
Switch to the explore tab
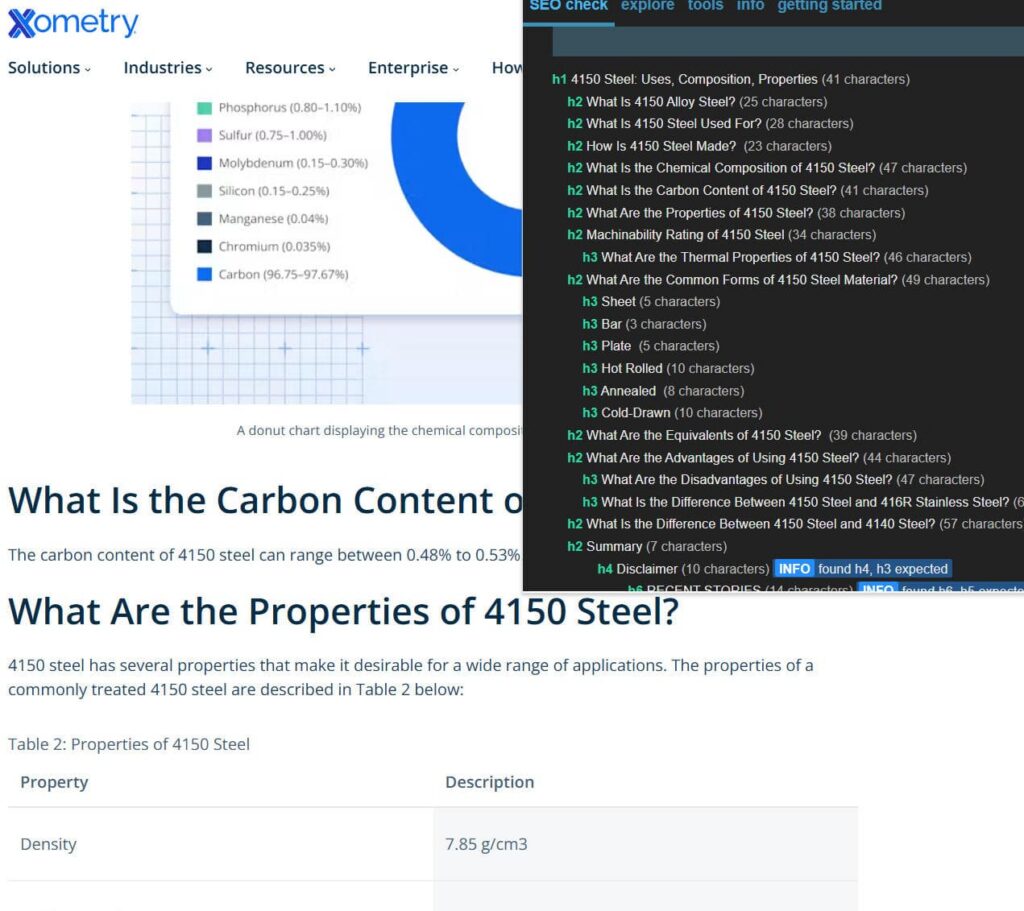(x=647, y=6)
